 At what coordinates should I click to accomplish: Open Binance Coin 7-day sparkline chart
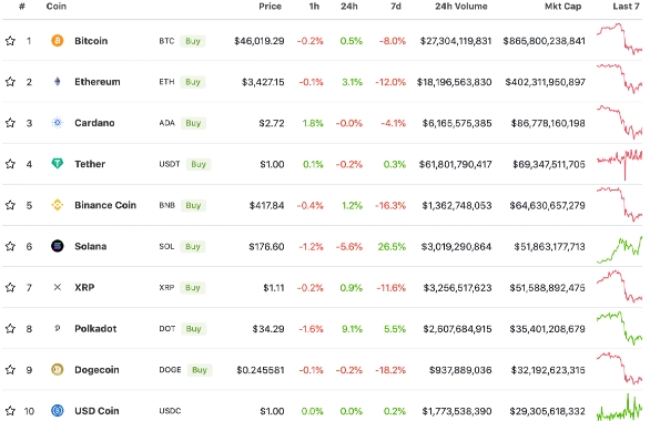point(619,204)
